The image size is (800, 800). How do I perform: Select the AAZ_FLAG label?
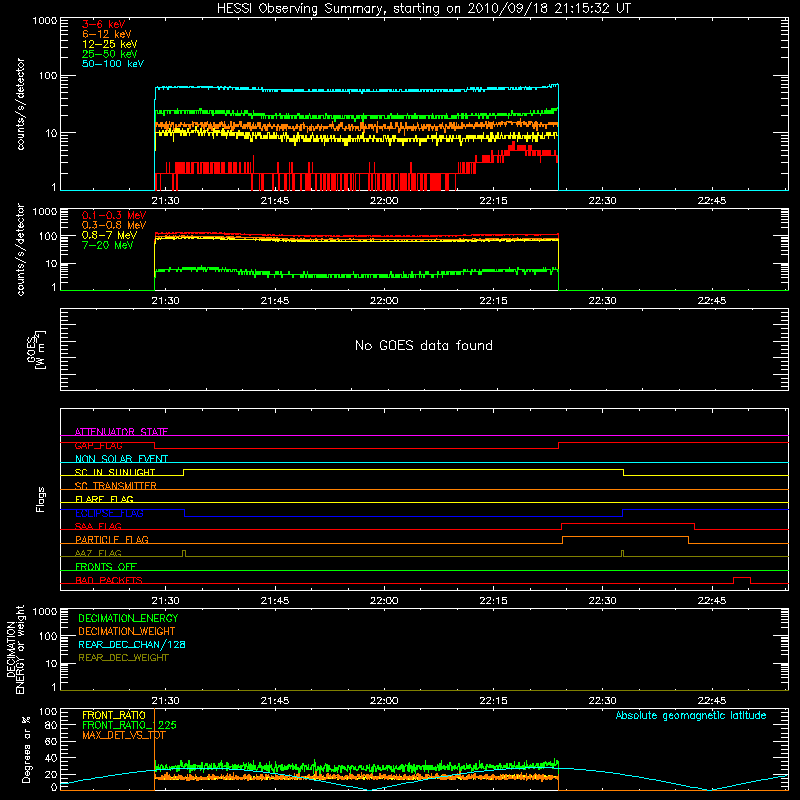(98, 553)
